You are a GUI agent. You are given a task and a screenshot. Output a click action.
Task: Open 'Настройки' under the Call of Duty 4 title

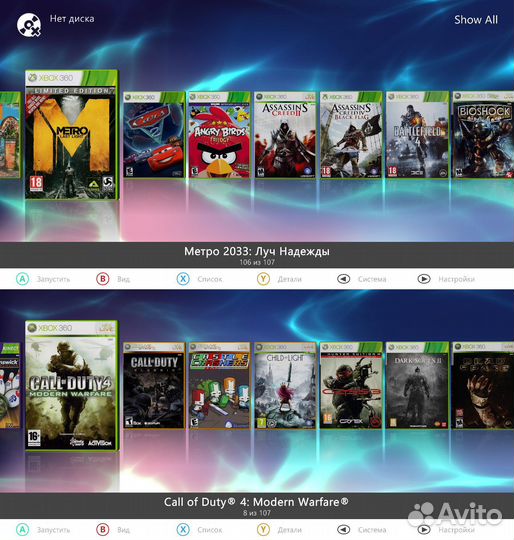(x=446, y=530)
